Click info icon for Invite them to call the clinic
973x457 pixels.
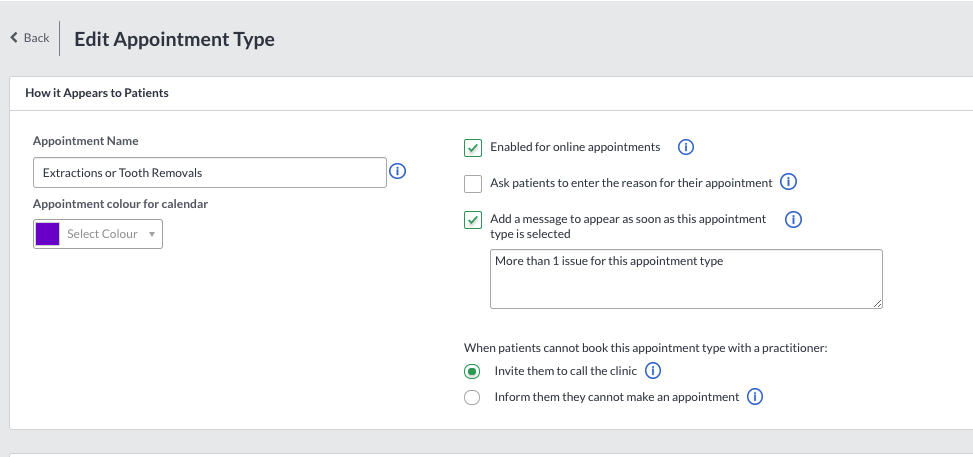[x=653, y=371]
